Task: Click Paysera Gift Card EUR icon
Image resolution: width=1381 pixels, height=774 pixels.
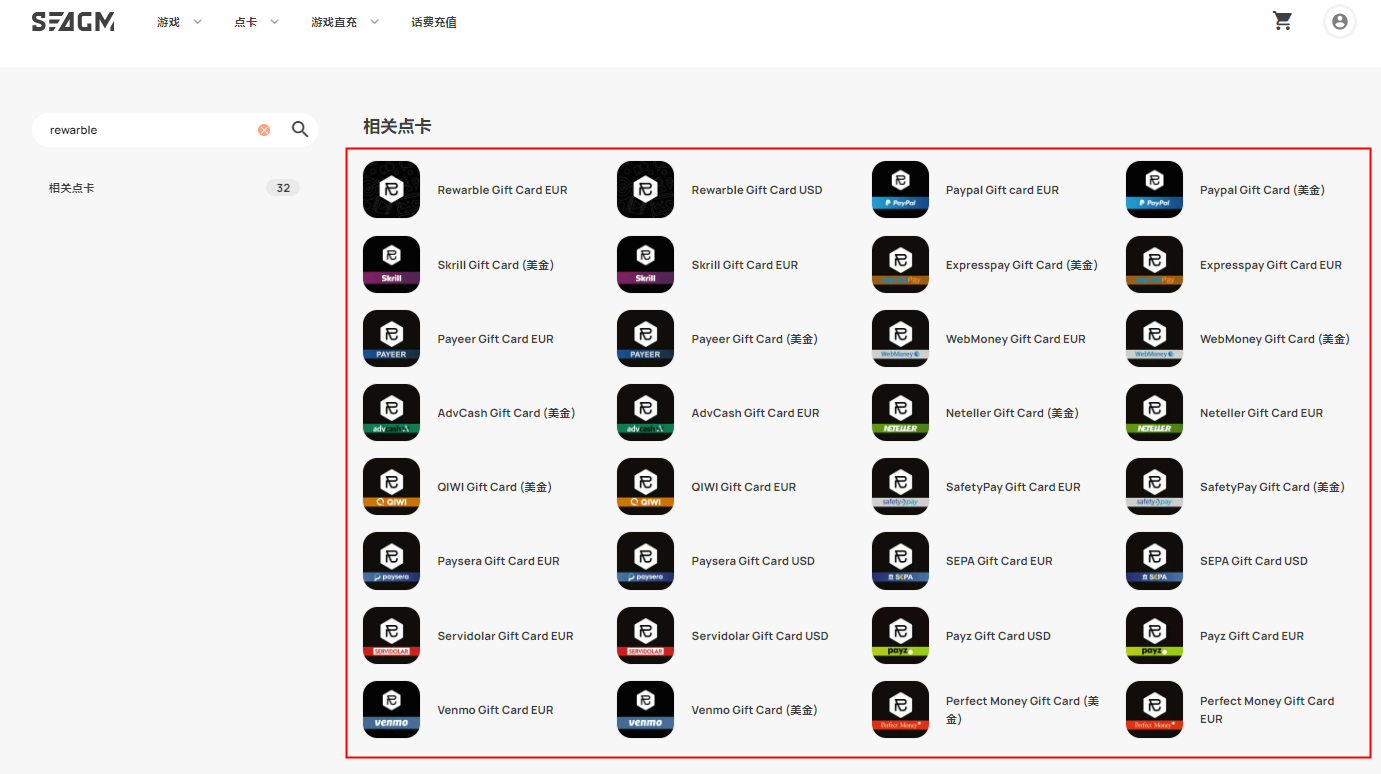Action: point(392,561)
